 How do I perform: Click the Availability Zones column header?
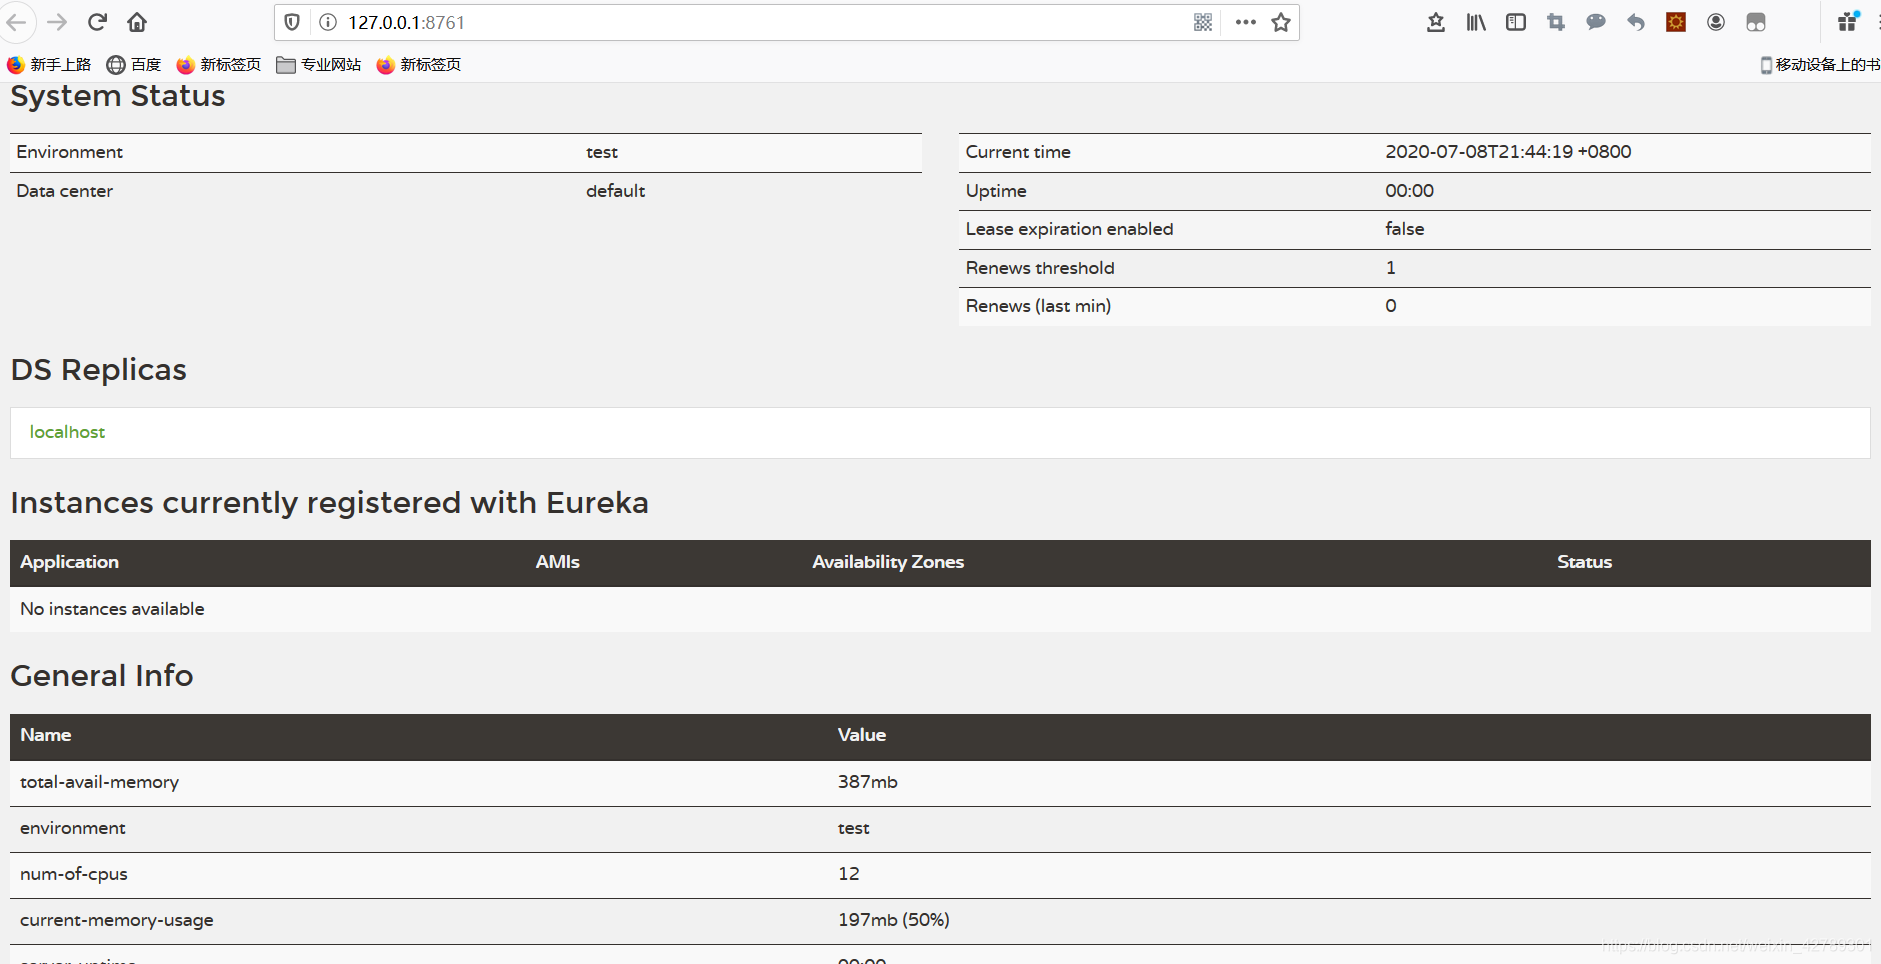pyautogui.click(x=888, y=562)
